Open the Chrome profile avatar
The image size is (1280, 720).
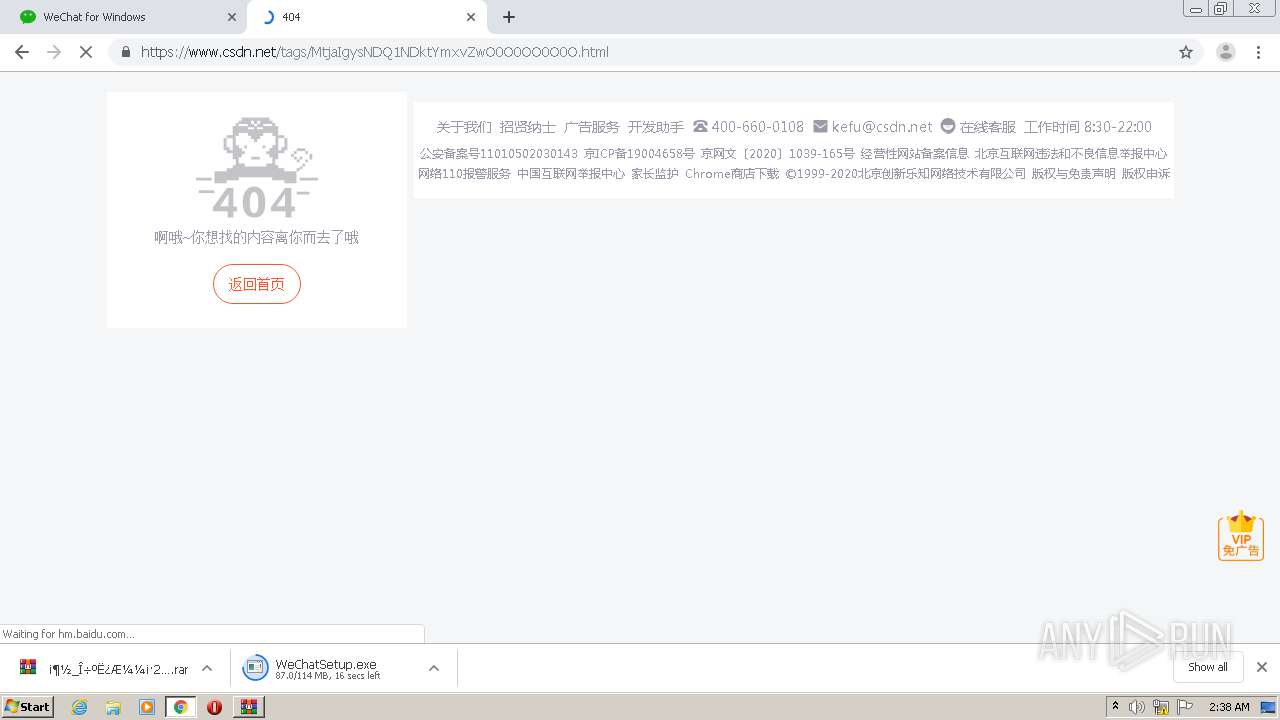click(x=1226, y=52)
